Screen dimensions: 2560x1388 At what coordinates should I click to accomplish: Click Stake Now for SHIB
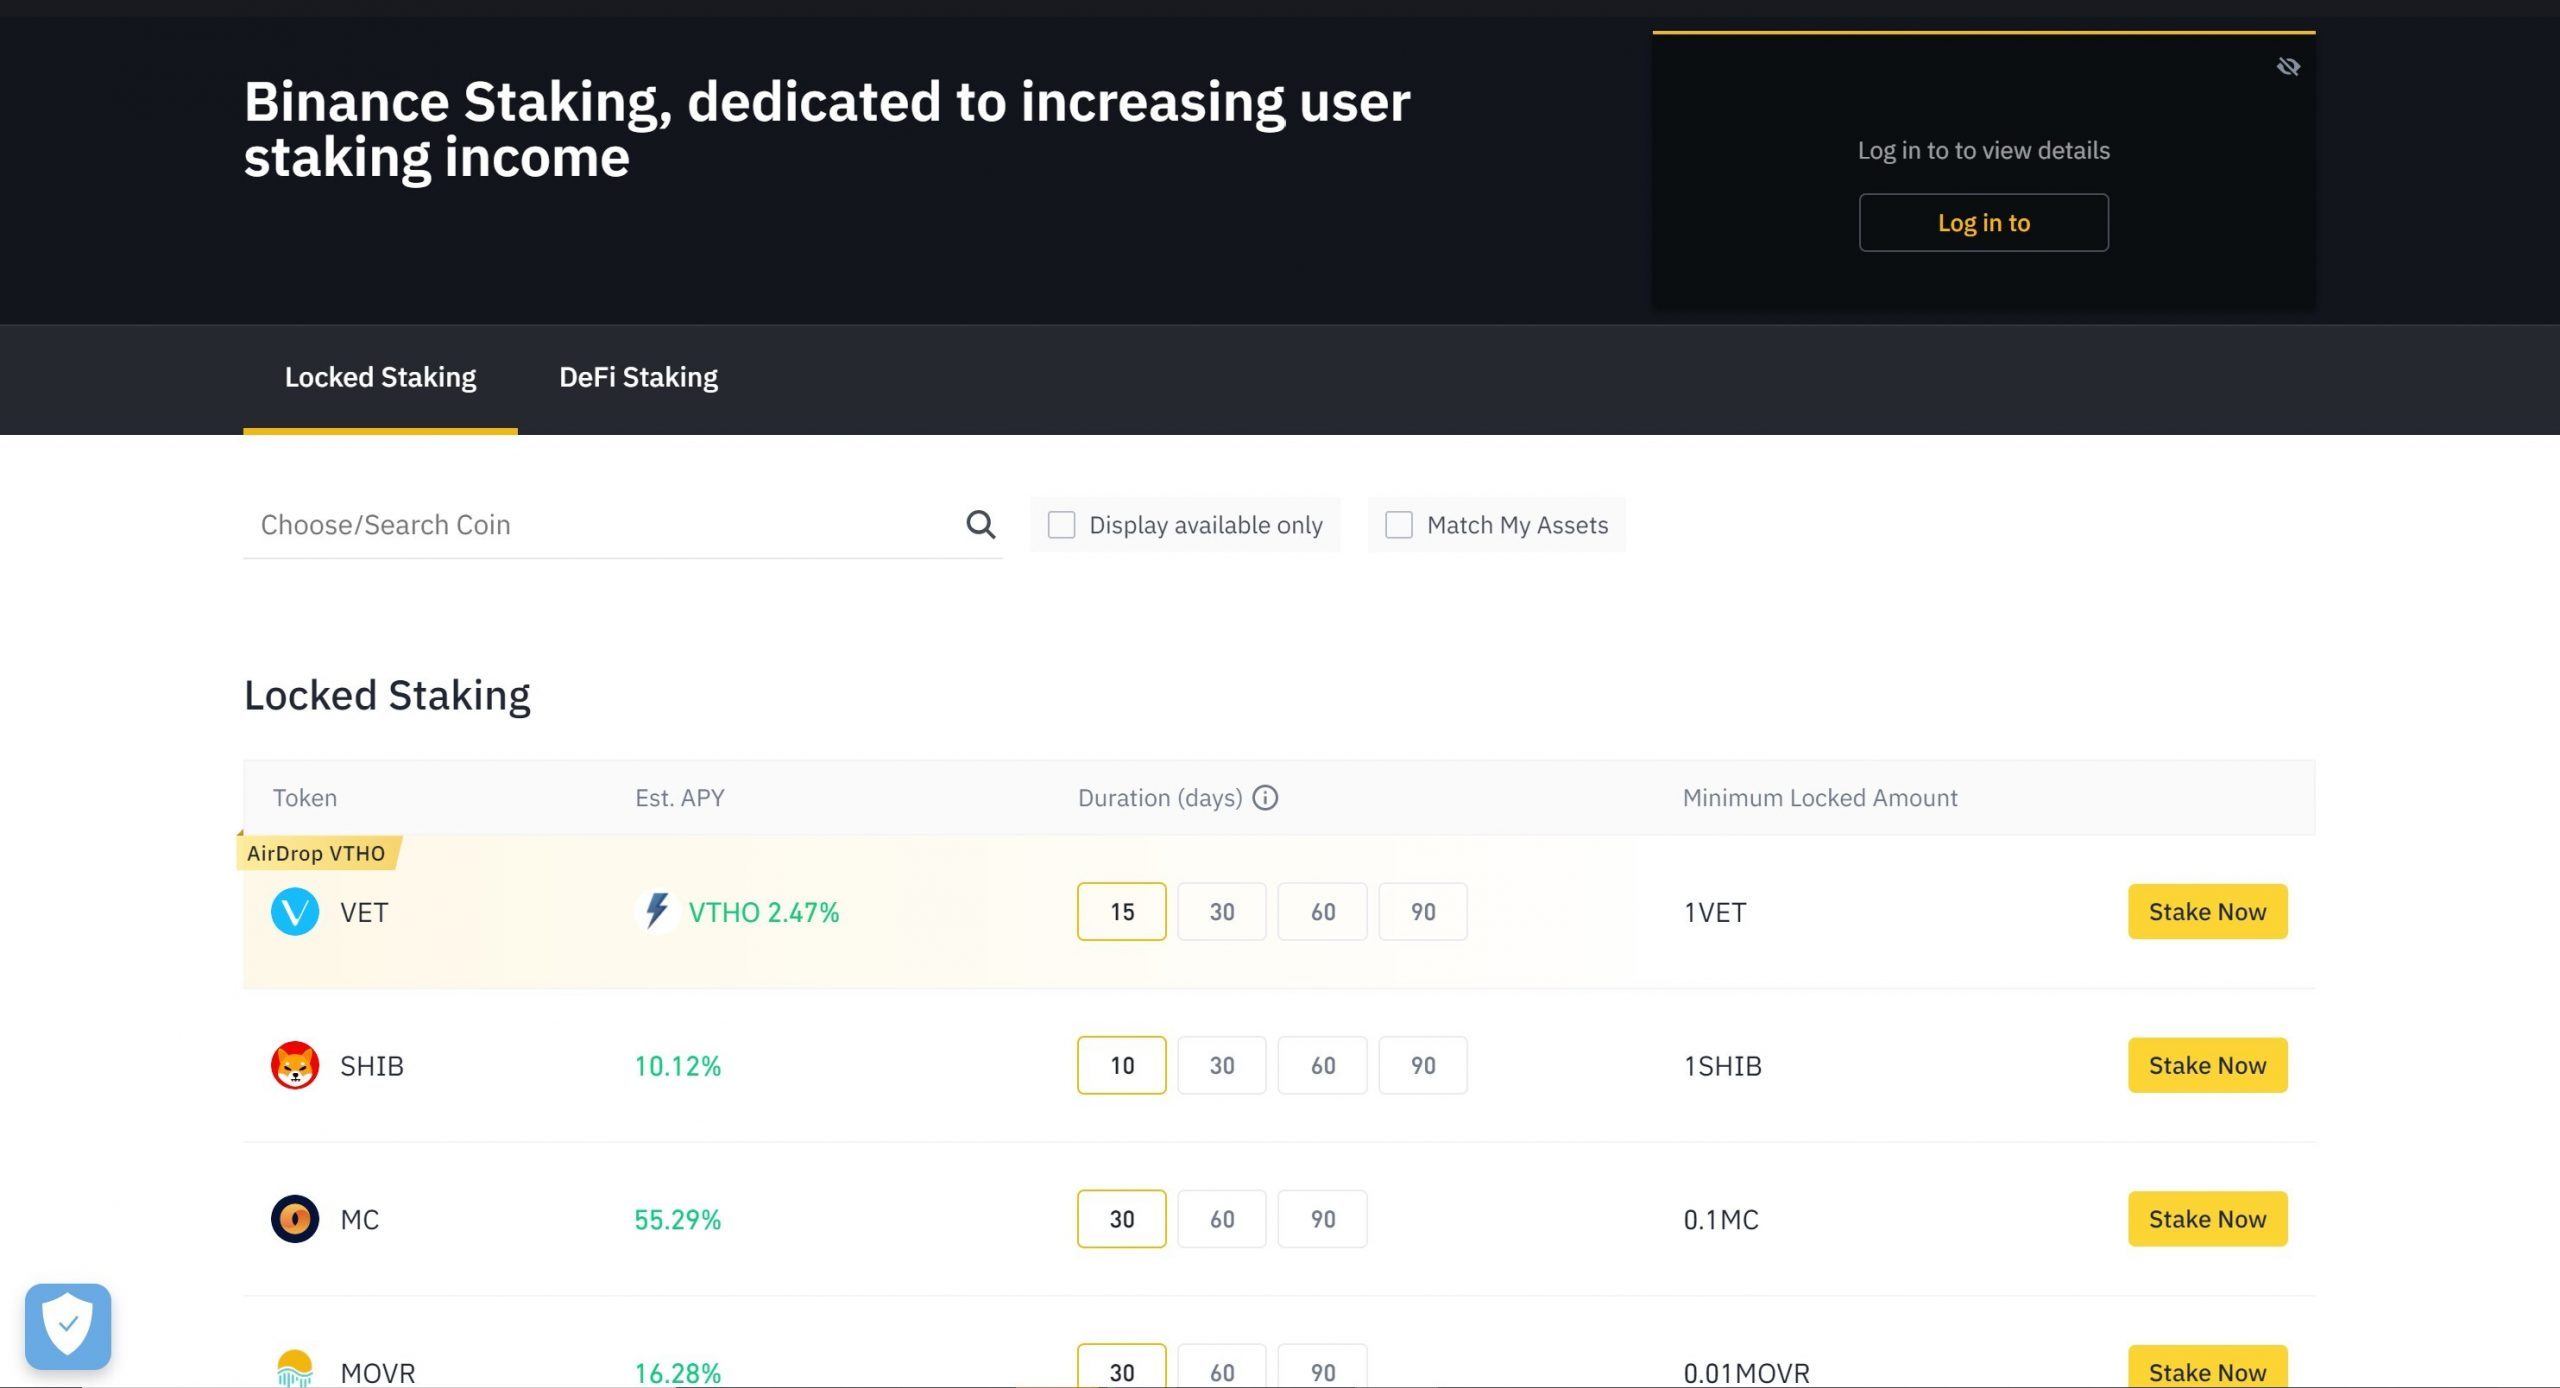tap(2208, 1066)
